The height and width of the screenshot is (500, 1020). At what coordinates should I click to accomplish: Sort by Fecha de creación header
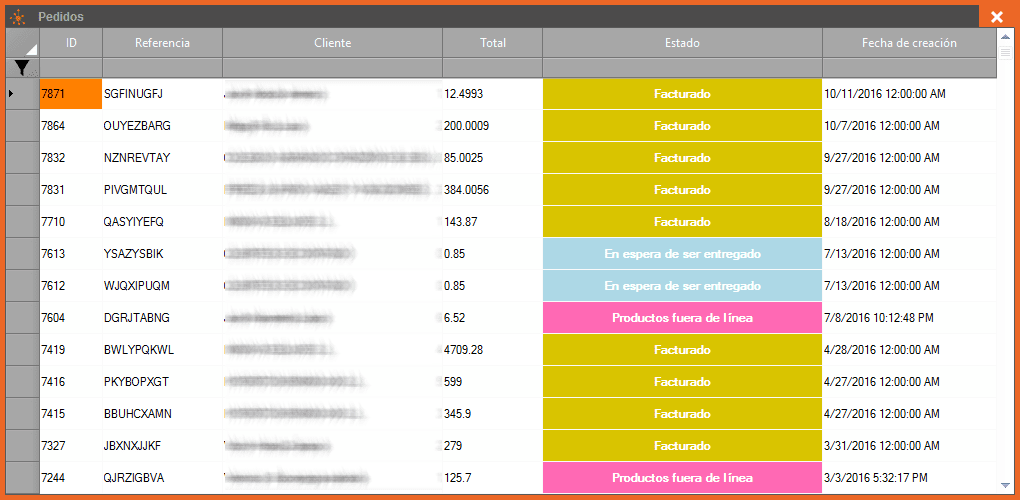click(x=908, y=43)
